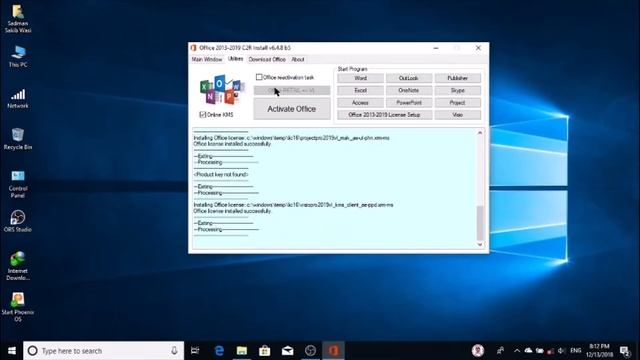Launch Microsoft Edge from the taskbar

click(x=219, y=351)
